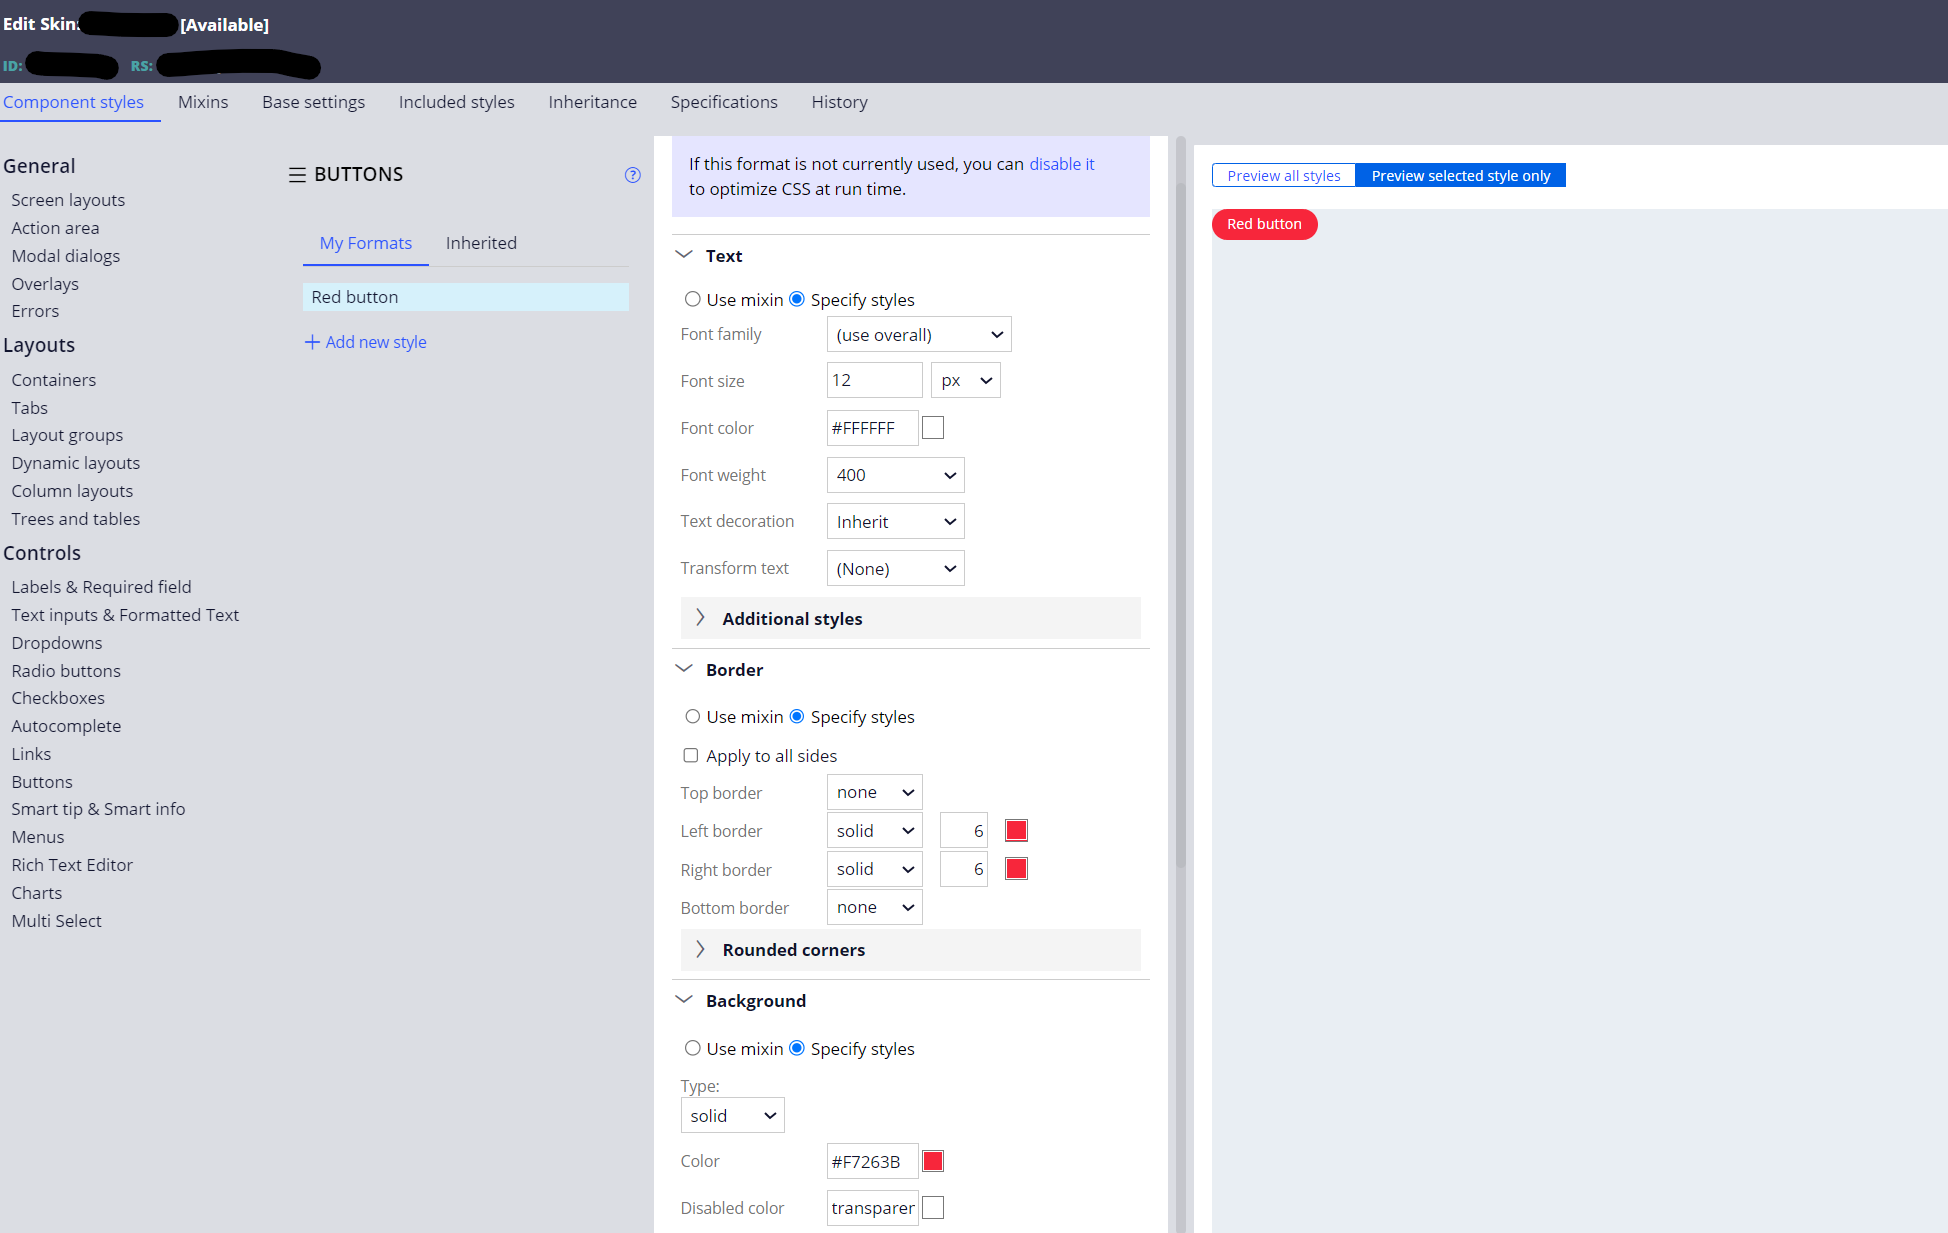Image resolution: width=1948 pixels, height=1233 pixels.
Task: Select the Background Use mixin radio button
Action: 692,1048
